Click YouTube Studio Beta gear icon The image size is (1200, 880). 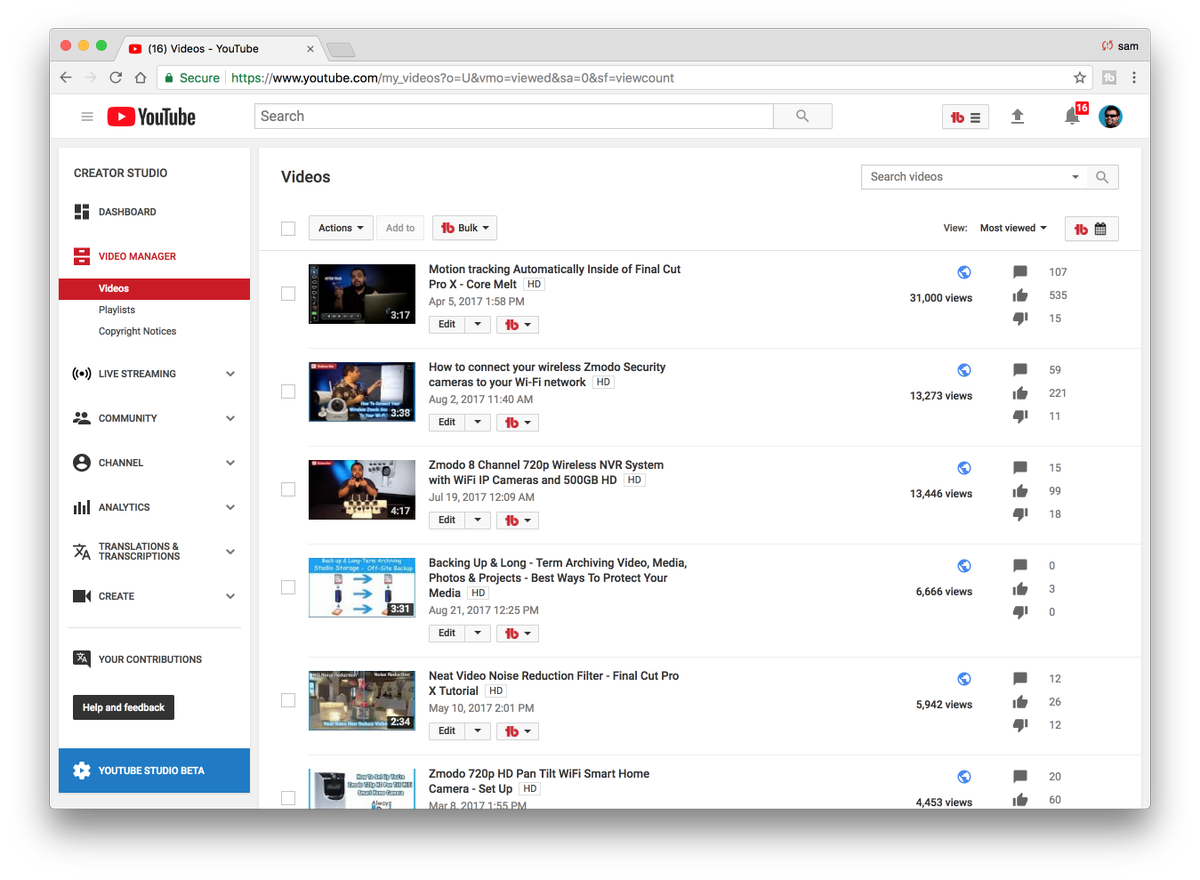click(82, 770)
